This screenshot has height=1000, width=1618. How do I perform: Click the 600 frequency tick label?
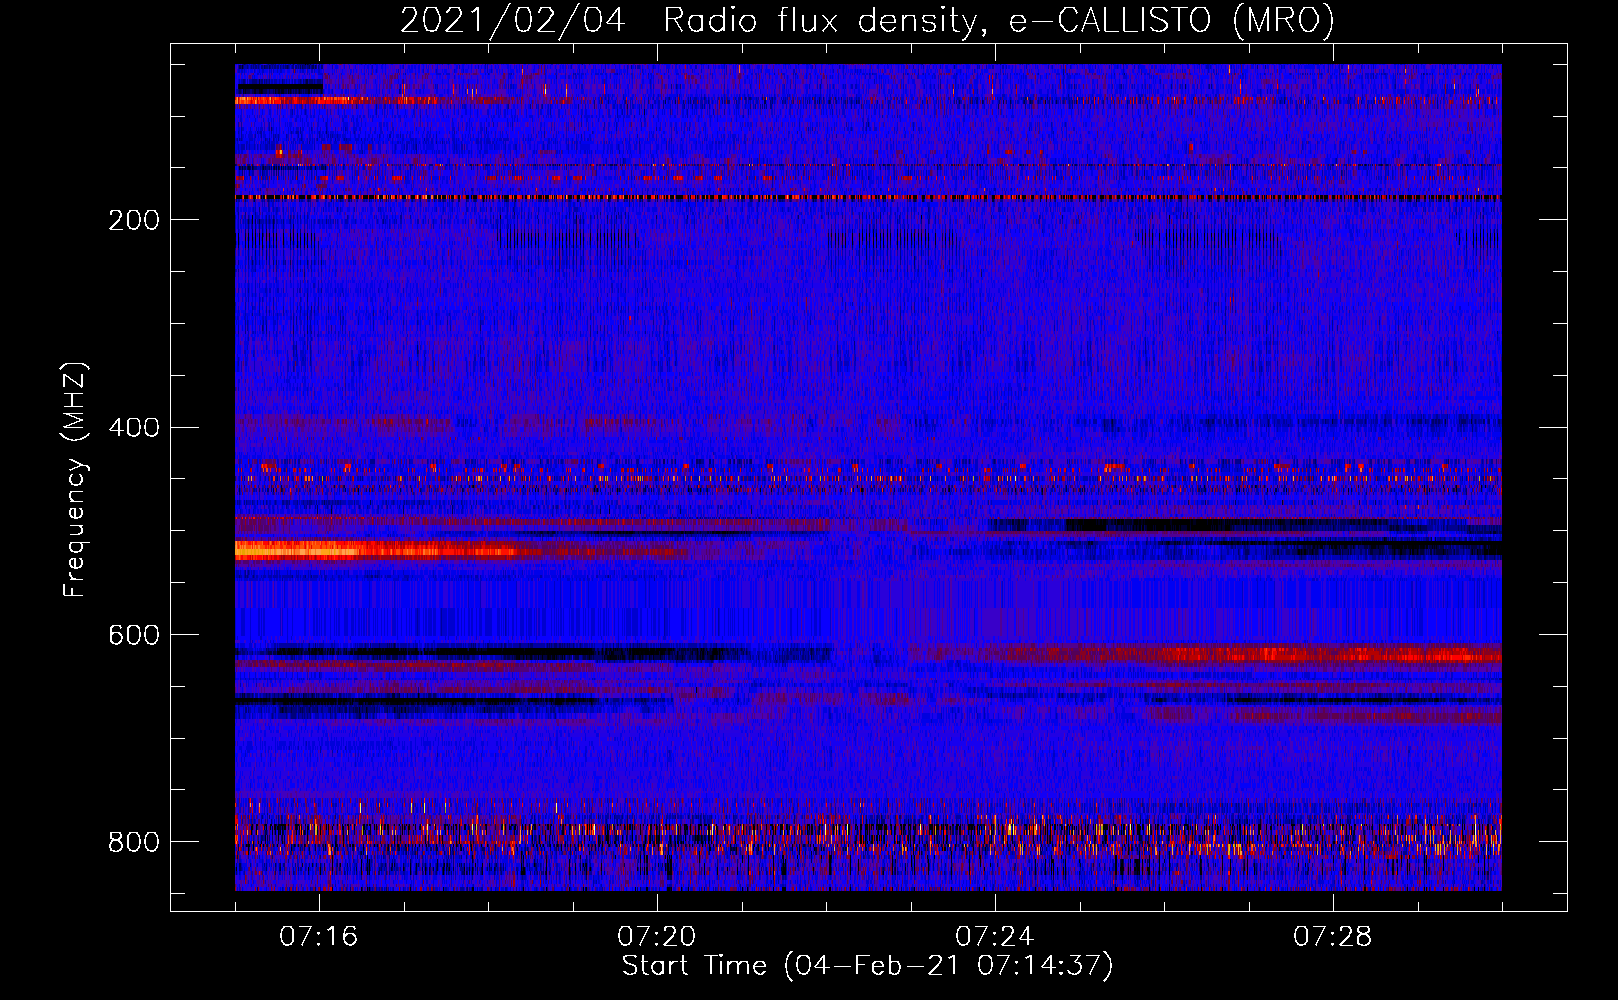134,636
